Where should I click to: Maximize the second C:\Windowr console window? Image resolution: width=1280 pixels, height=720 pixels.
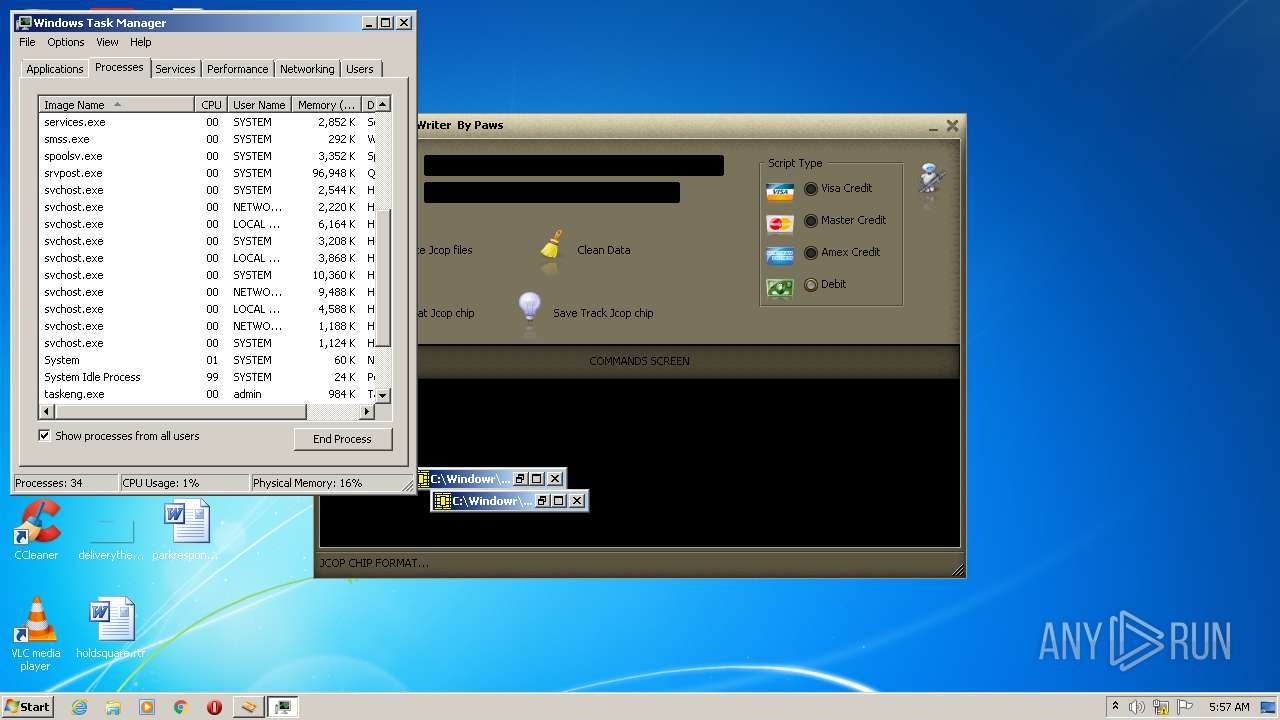559,501
